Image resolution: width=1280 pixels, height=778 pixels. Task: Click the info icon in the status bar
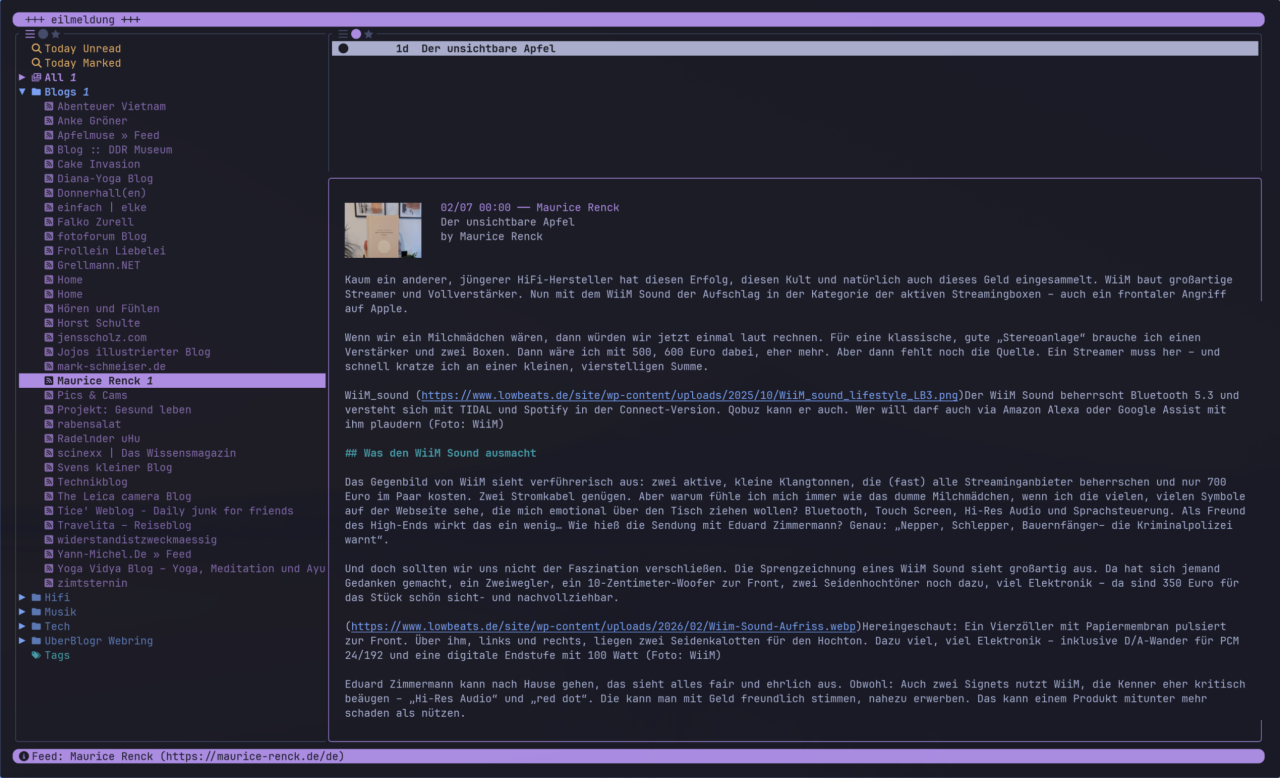(24, 757)
